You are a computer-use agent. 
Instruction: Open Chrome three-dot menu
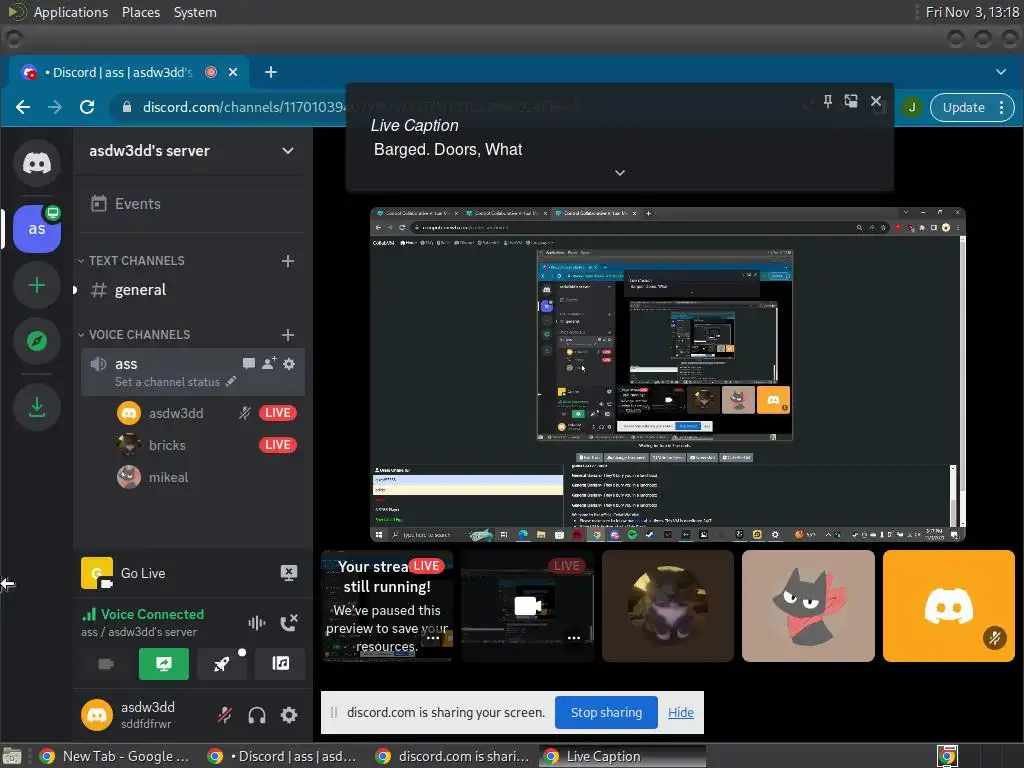[x=1001, y=108]
